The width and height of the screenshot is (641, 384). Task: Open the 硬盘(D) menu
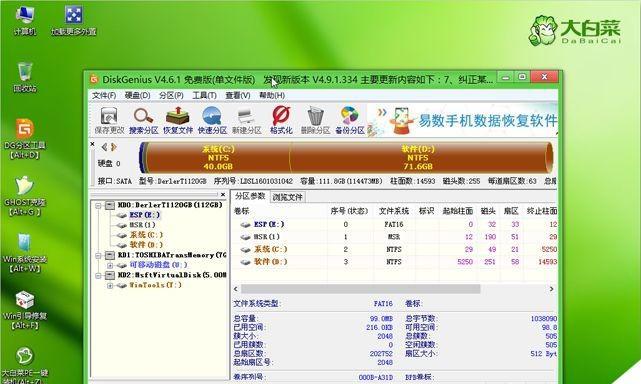coord(137,95)
